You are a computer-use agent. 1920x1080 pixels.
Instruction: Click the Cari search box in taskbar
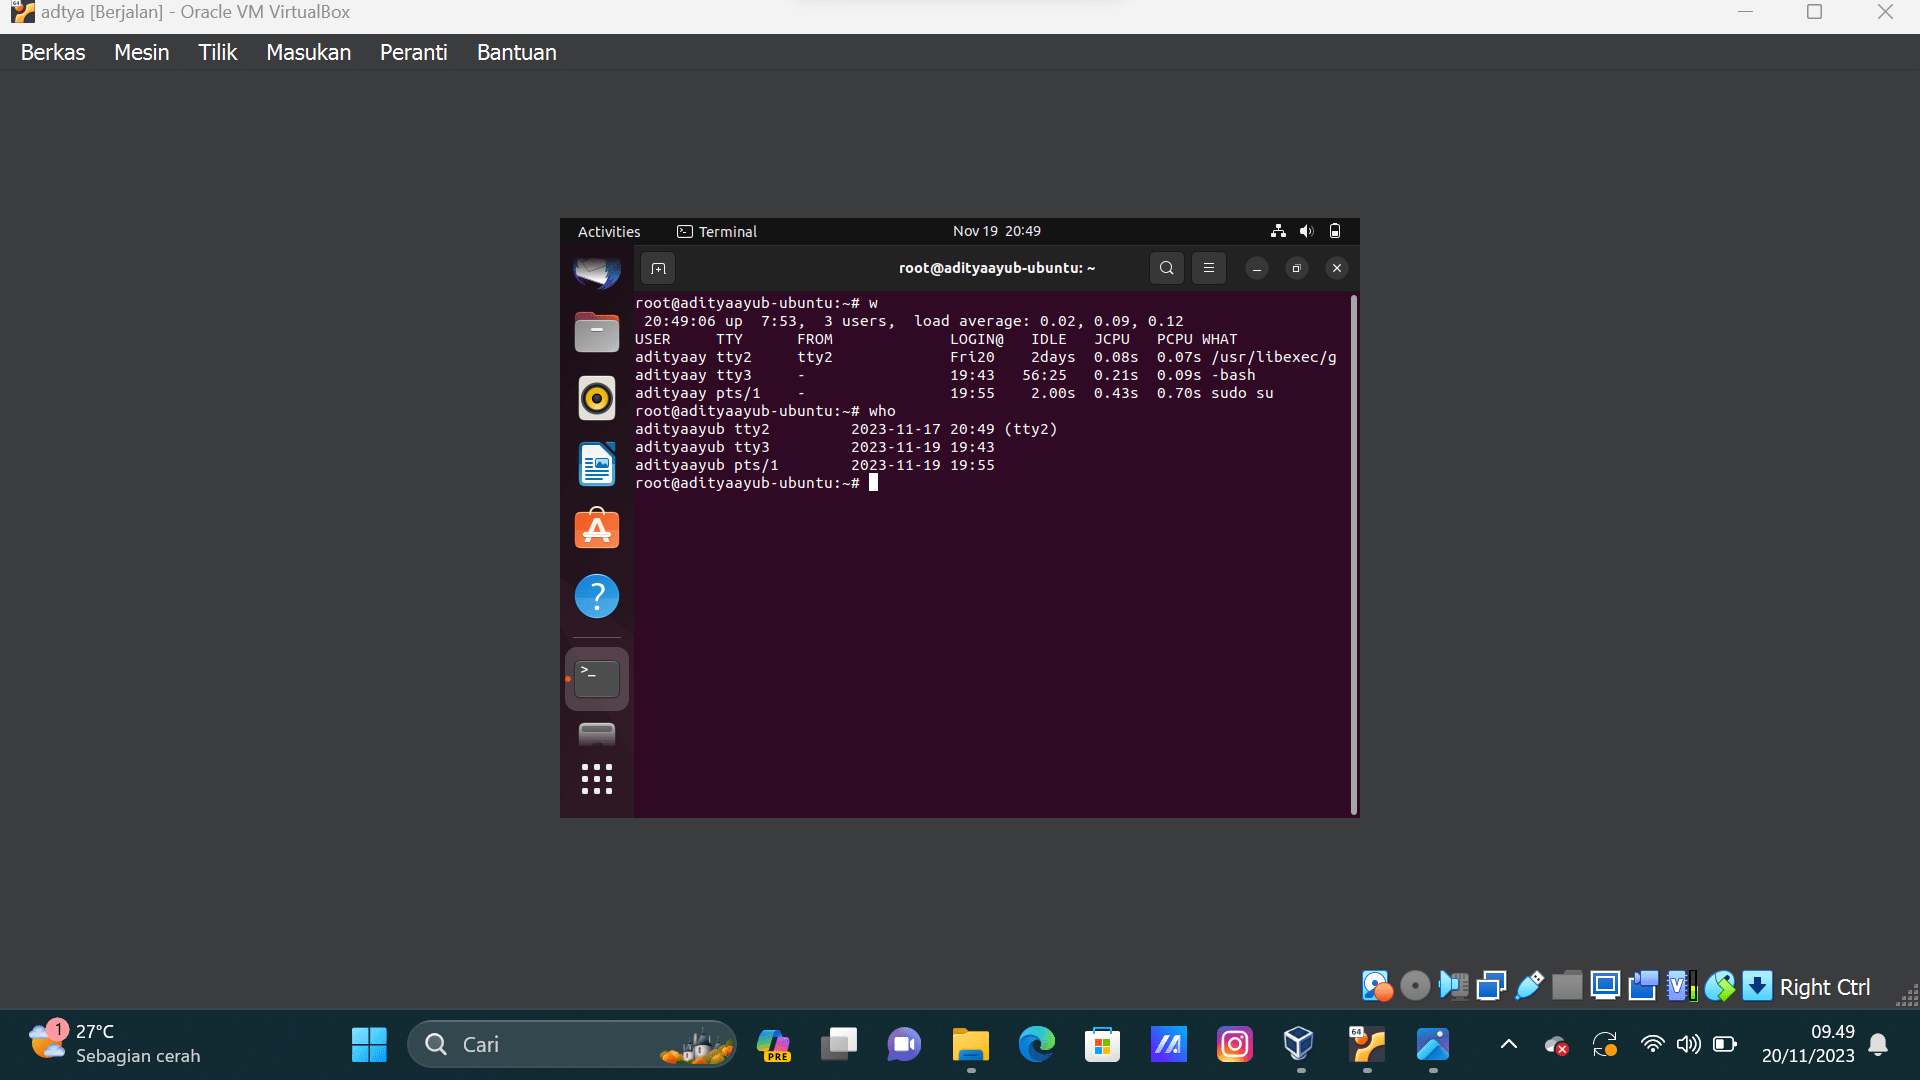pyautogui.click(x=572, y=1044)
